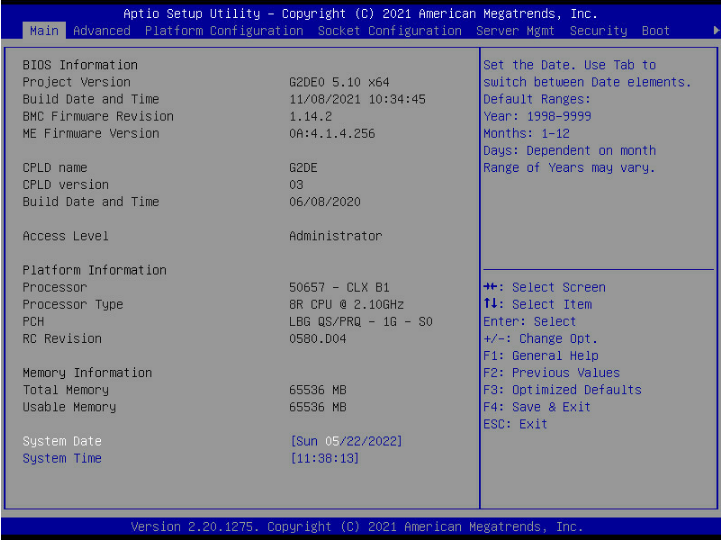Open the Platform Configuration tab
The image size is (722, 540).
224,31
